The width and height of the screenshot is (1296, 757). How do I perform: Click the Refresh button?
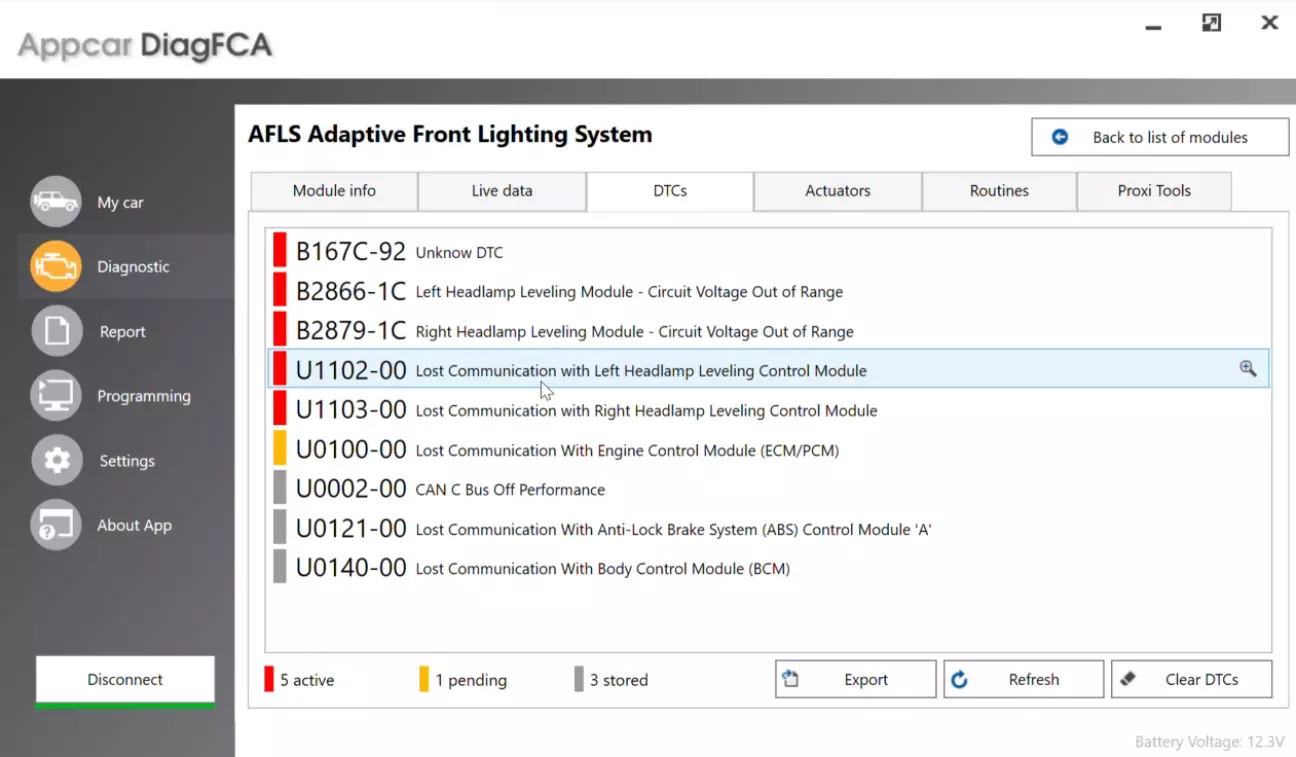click(x=1023, y=680)
